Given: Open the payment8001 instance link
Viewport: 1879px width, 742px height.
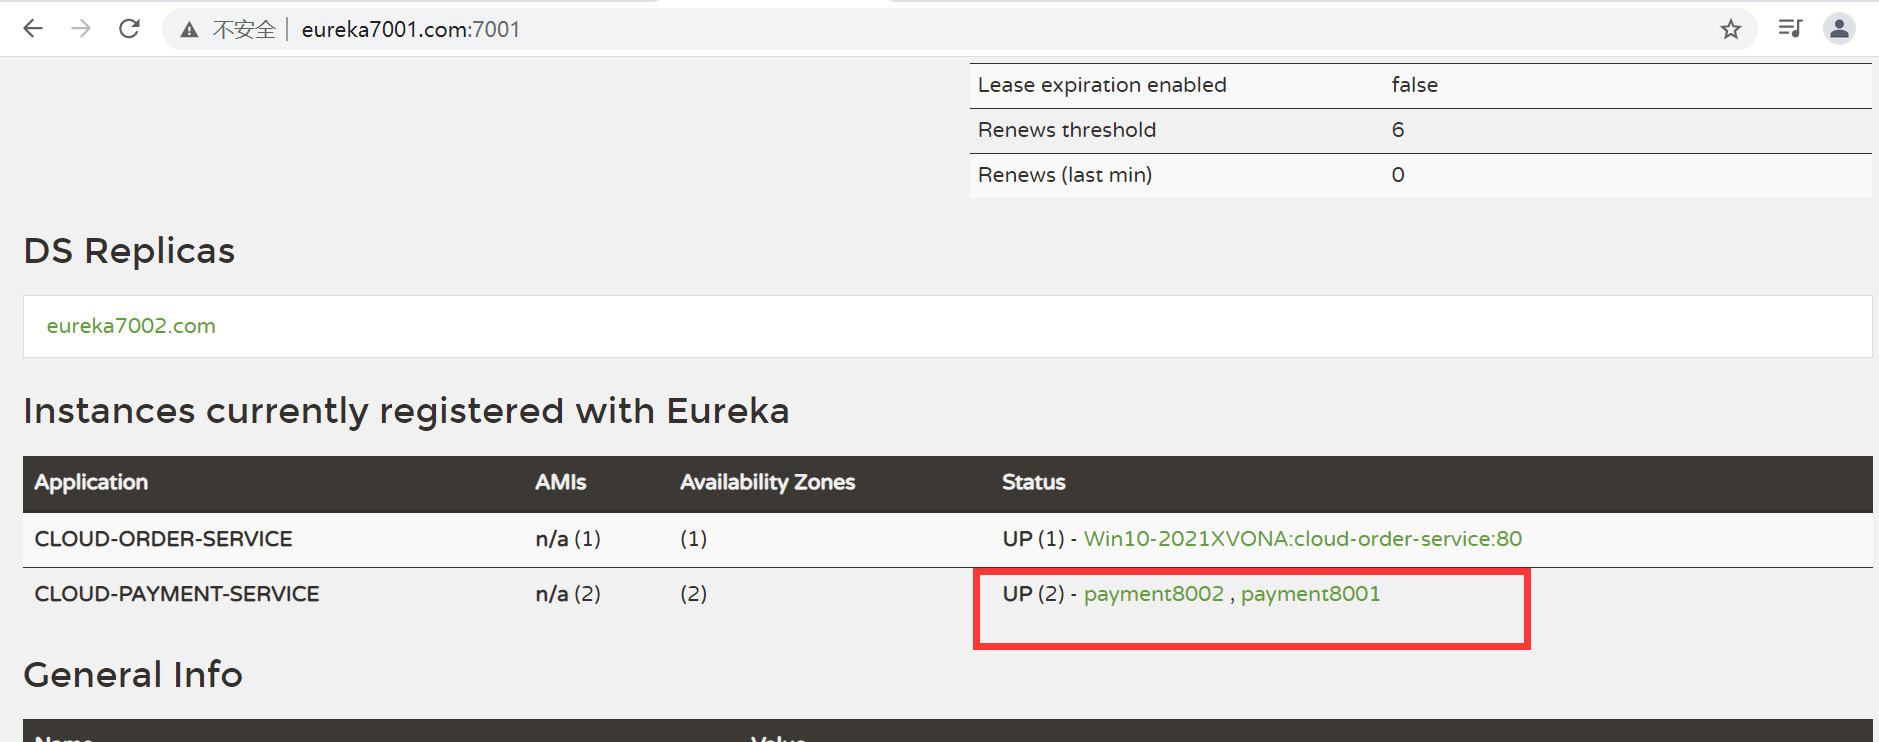Looking at the screenshot, I should coord(1311,594).
